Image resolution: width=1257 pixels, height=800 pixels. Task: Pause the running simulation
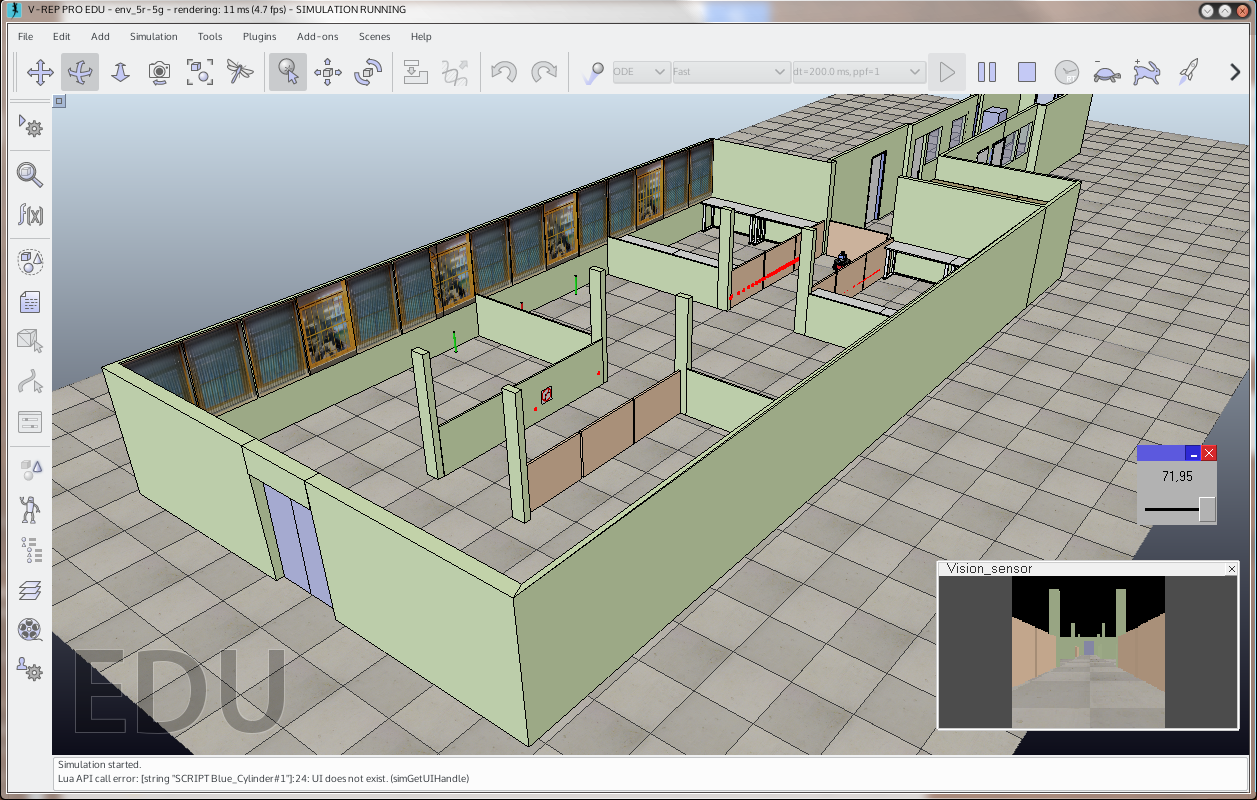click(987, 72)
